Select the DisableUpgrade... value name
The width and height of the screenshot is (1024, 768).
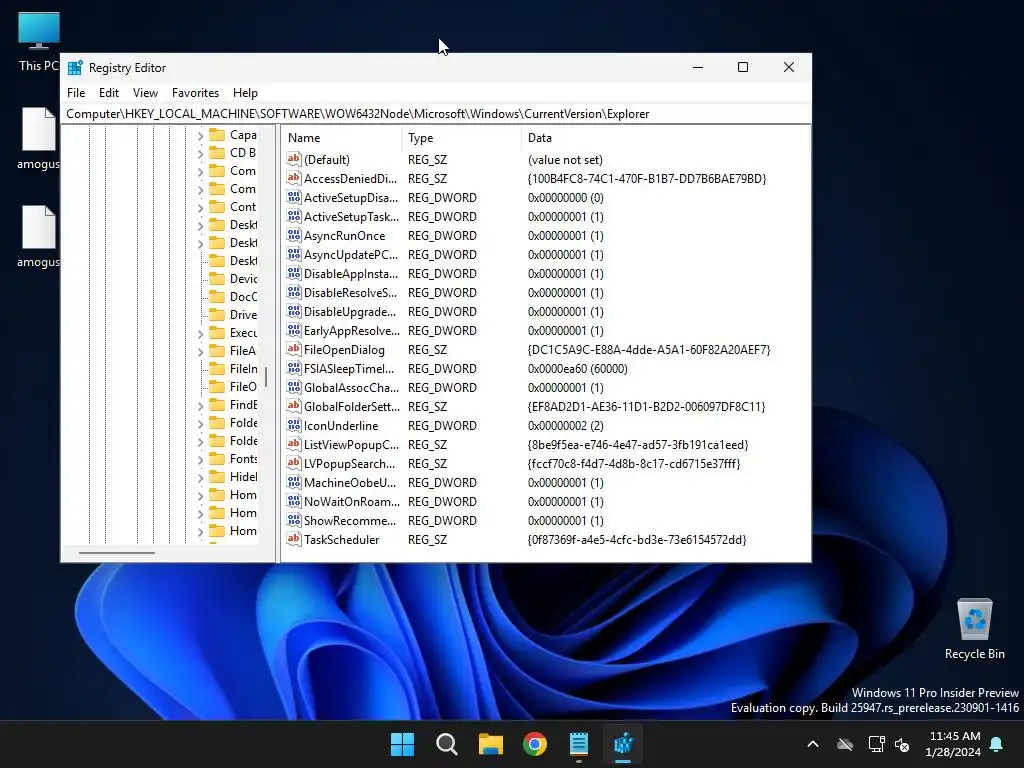pos(350,312)
